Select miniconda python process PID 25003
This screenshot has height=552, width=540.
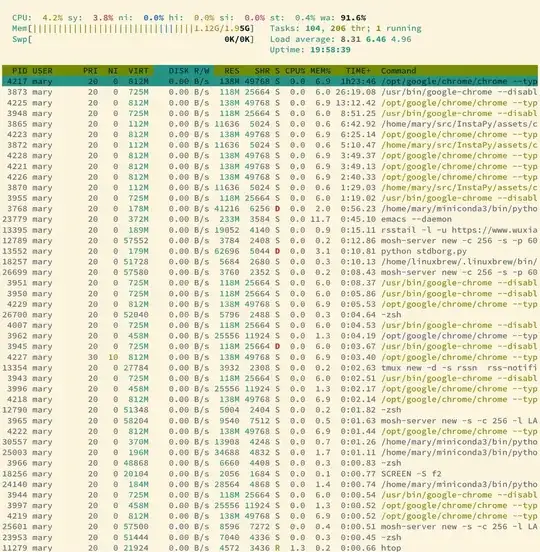(270, 452)
